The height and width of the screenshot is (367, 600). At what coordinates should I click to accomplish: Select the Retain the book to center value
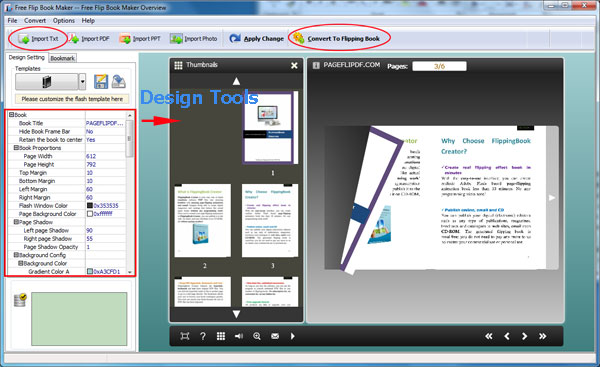coord(105,140)
